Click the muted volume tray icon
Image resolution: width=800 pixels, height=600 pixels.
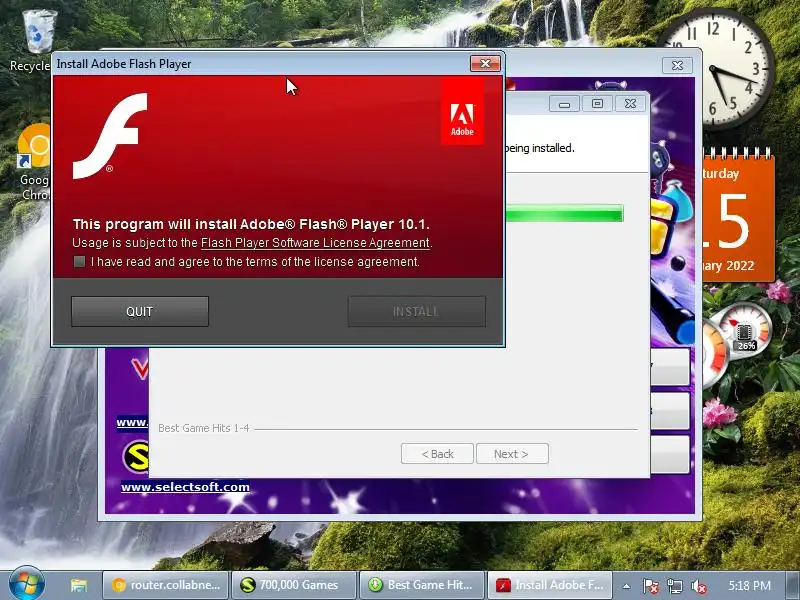click(698, 586)
